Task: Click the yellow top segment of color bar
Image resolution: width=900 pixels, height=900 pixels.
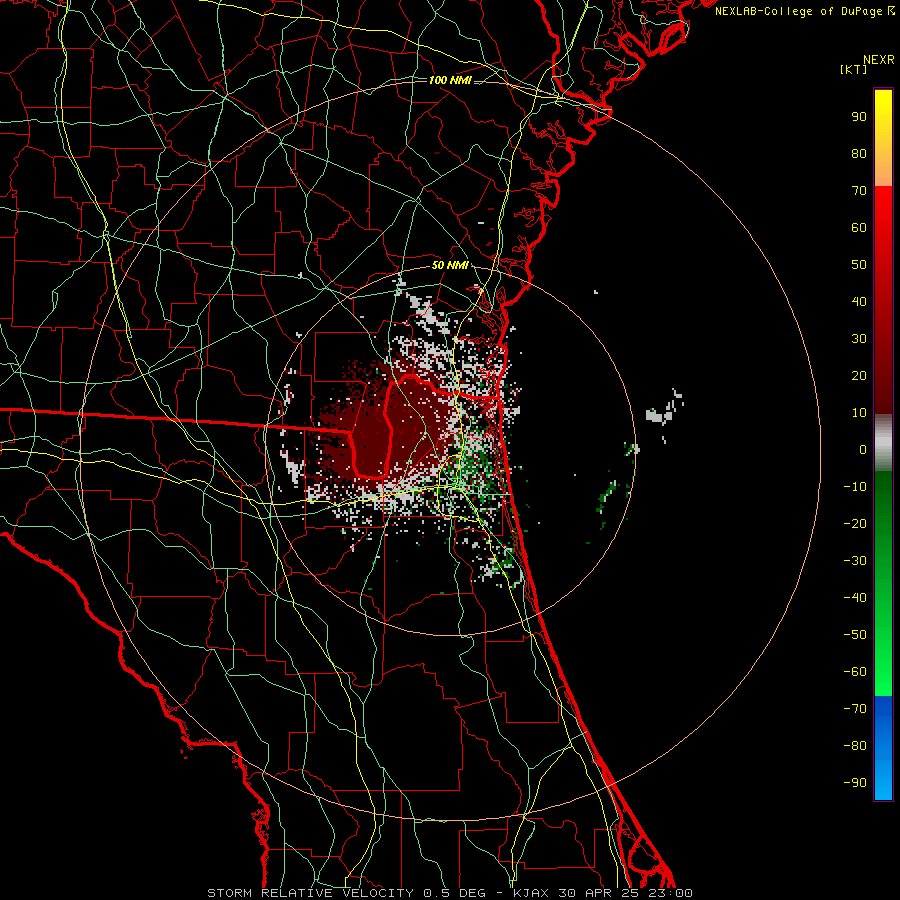Action: (883, 138)
